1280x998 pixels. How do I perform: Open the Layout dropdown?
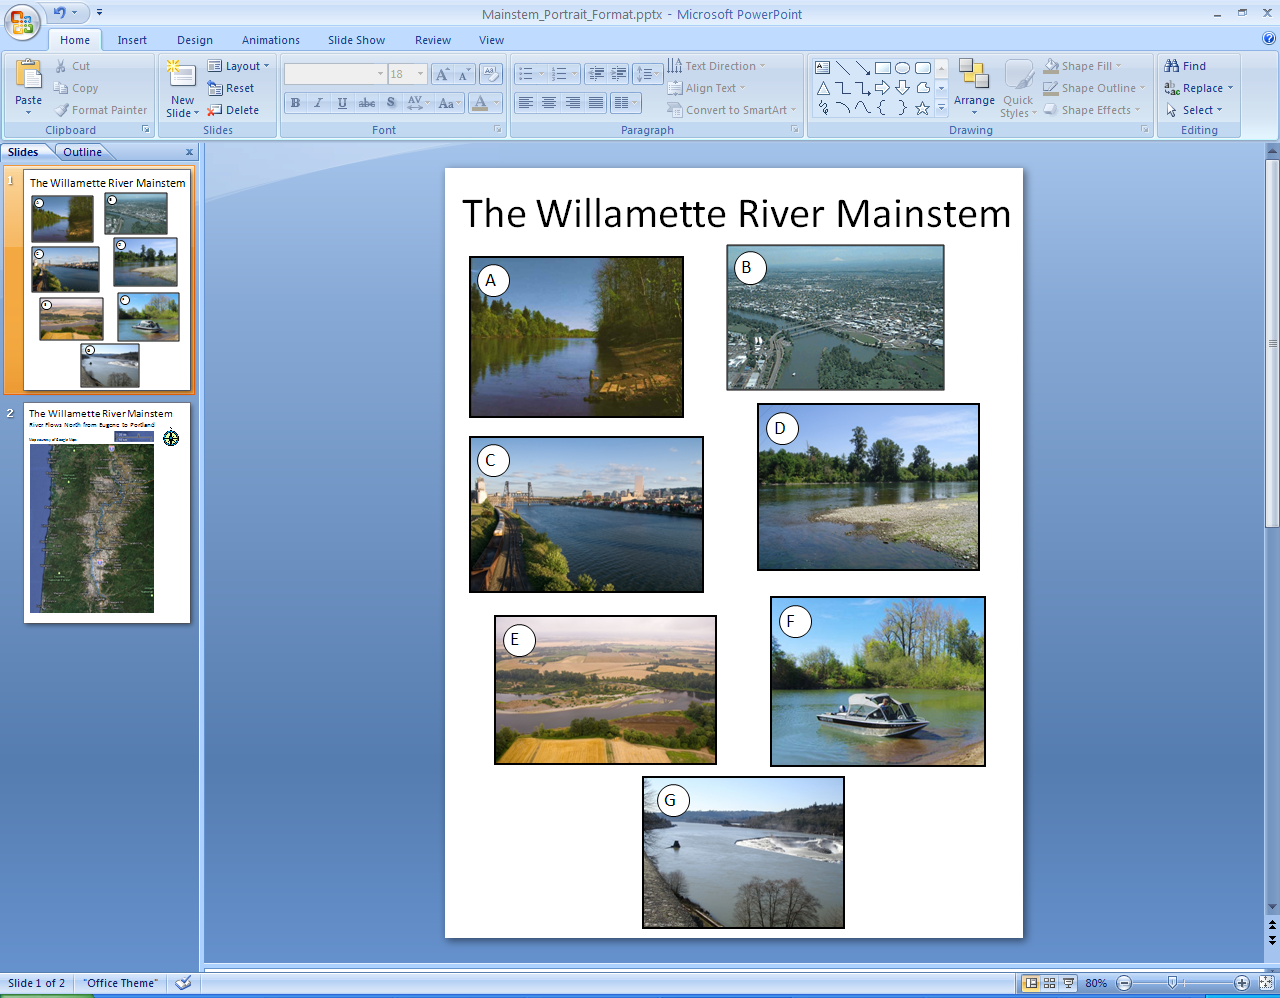(x=239, y=66)
